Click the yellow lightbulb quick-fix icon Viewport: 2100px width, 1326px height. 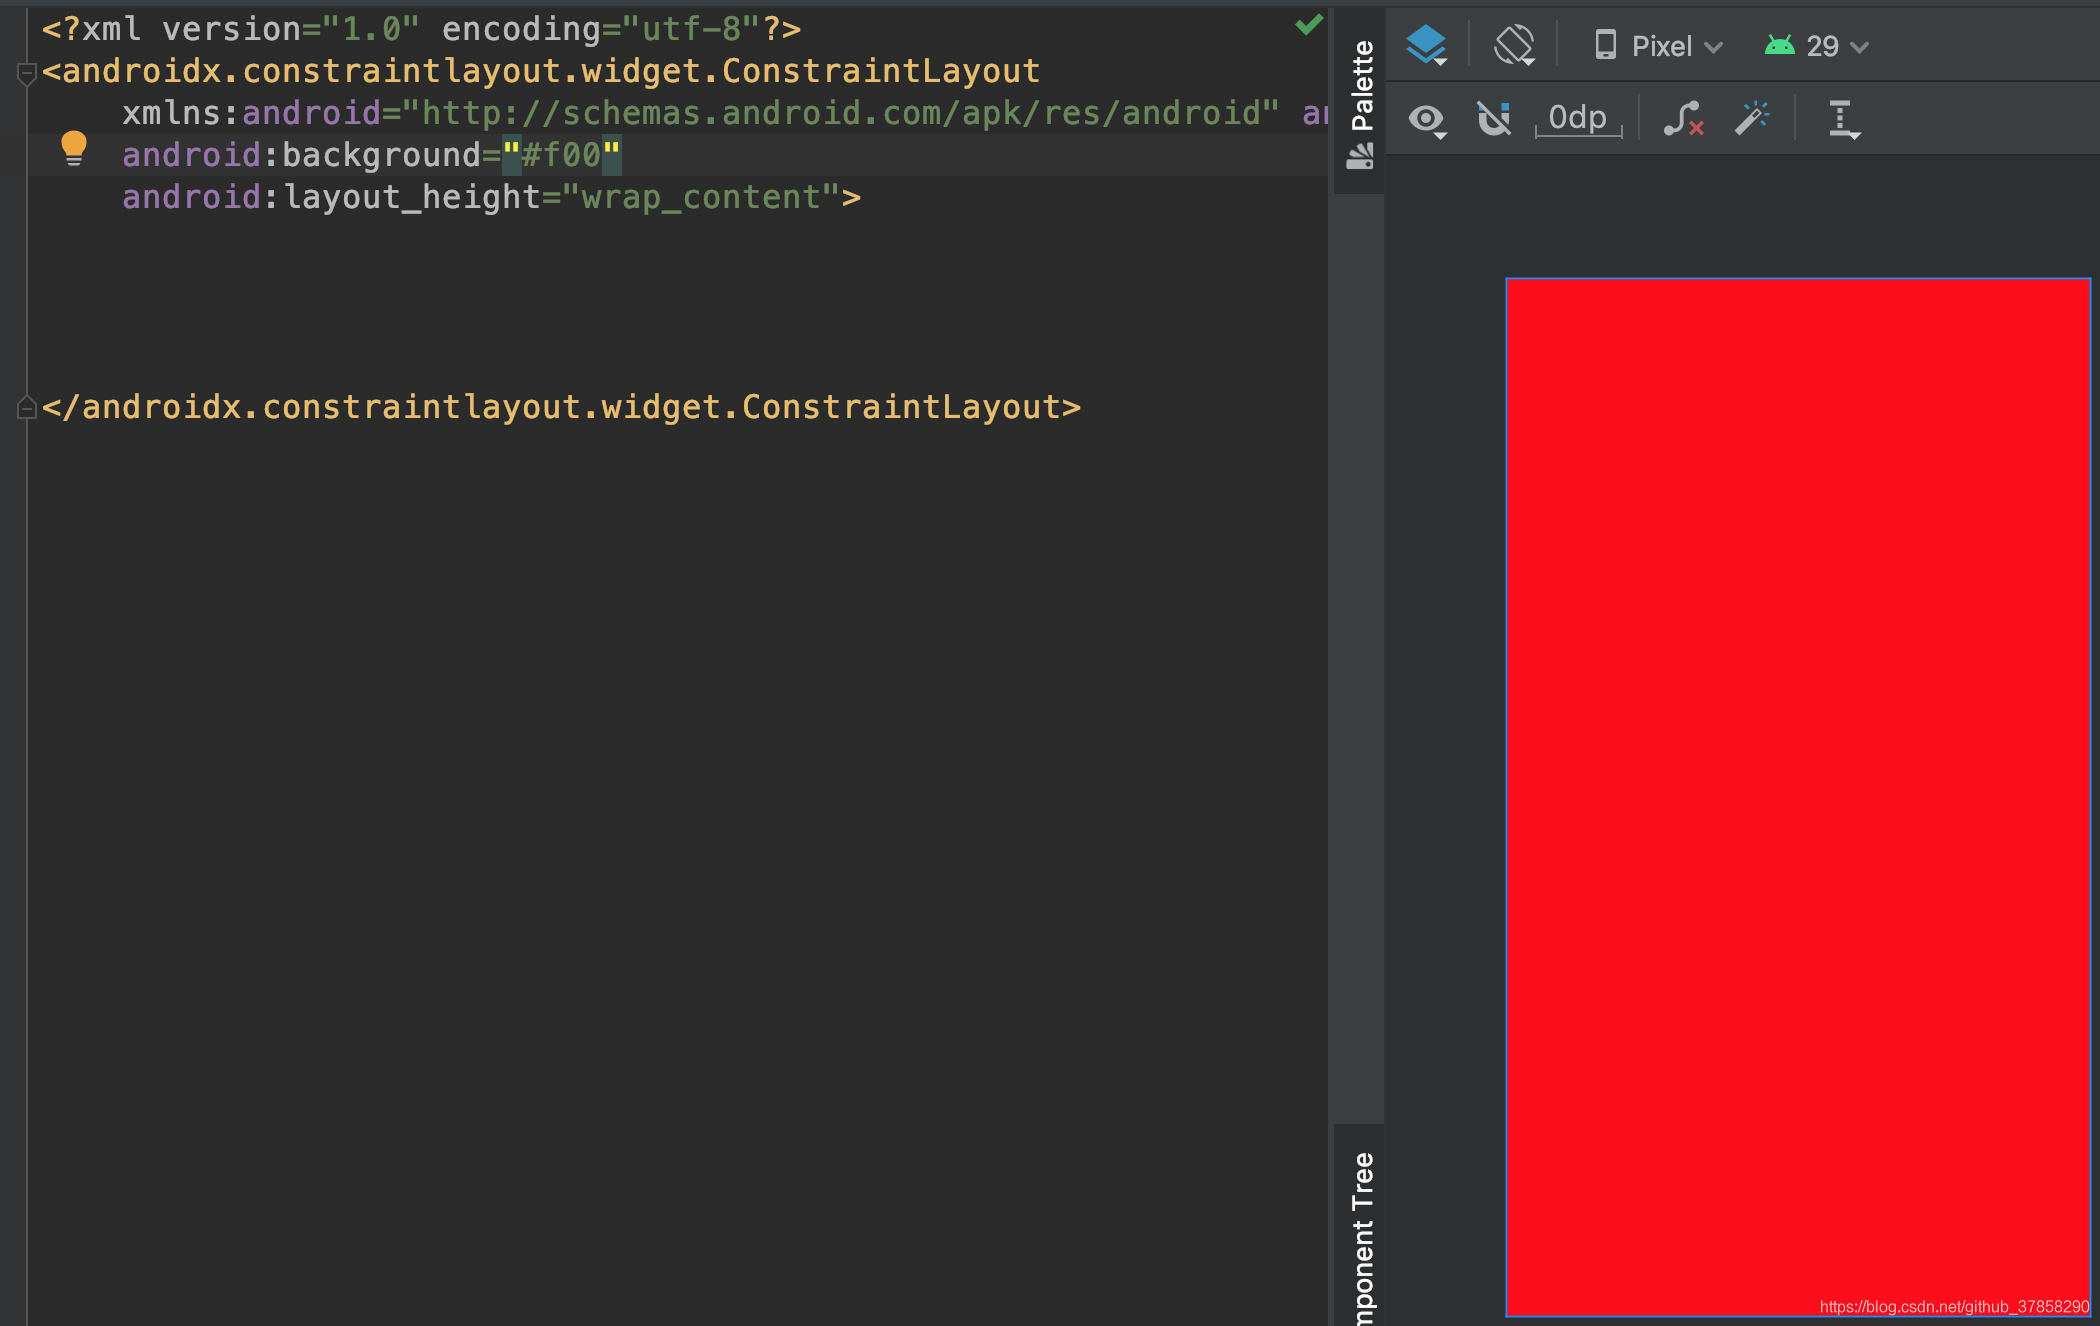tap(74, 148)
